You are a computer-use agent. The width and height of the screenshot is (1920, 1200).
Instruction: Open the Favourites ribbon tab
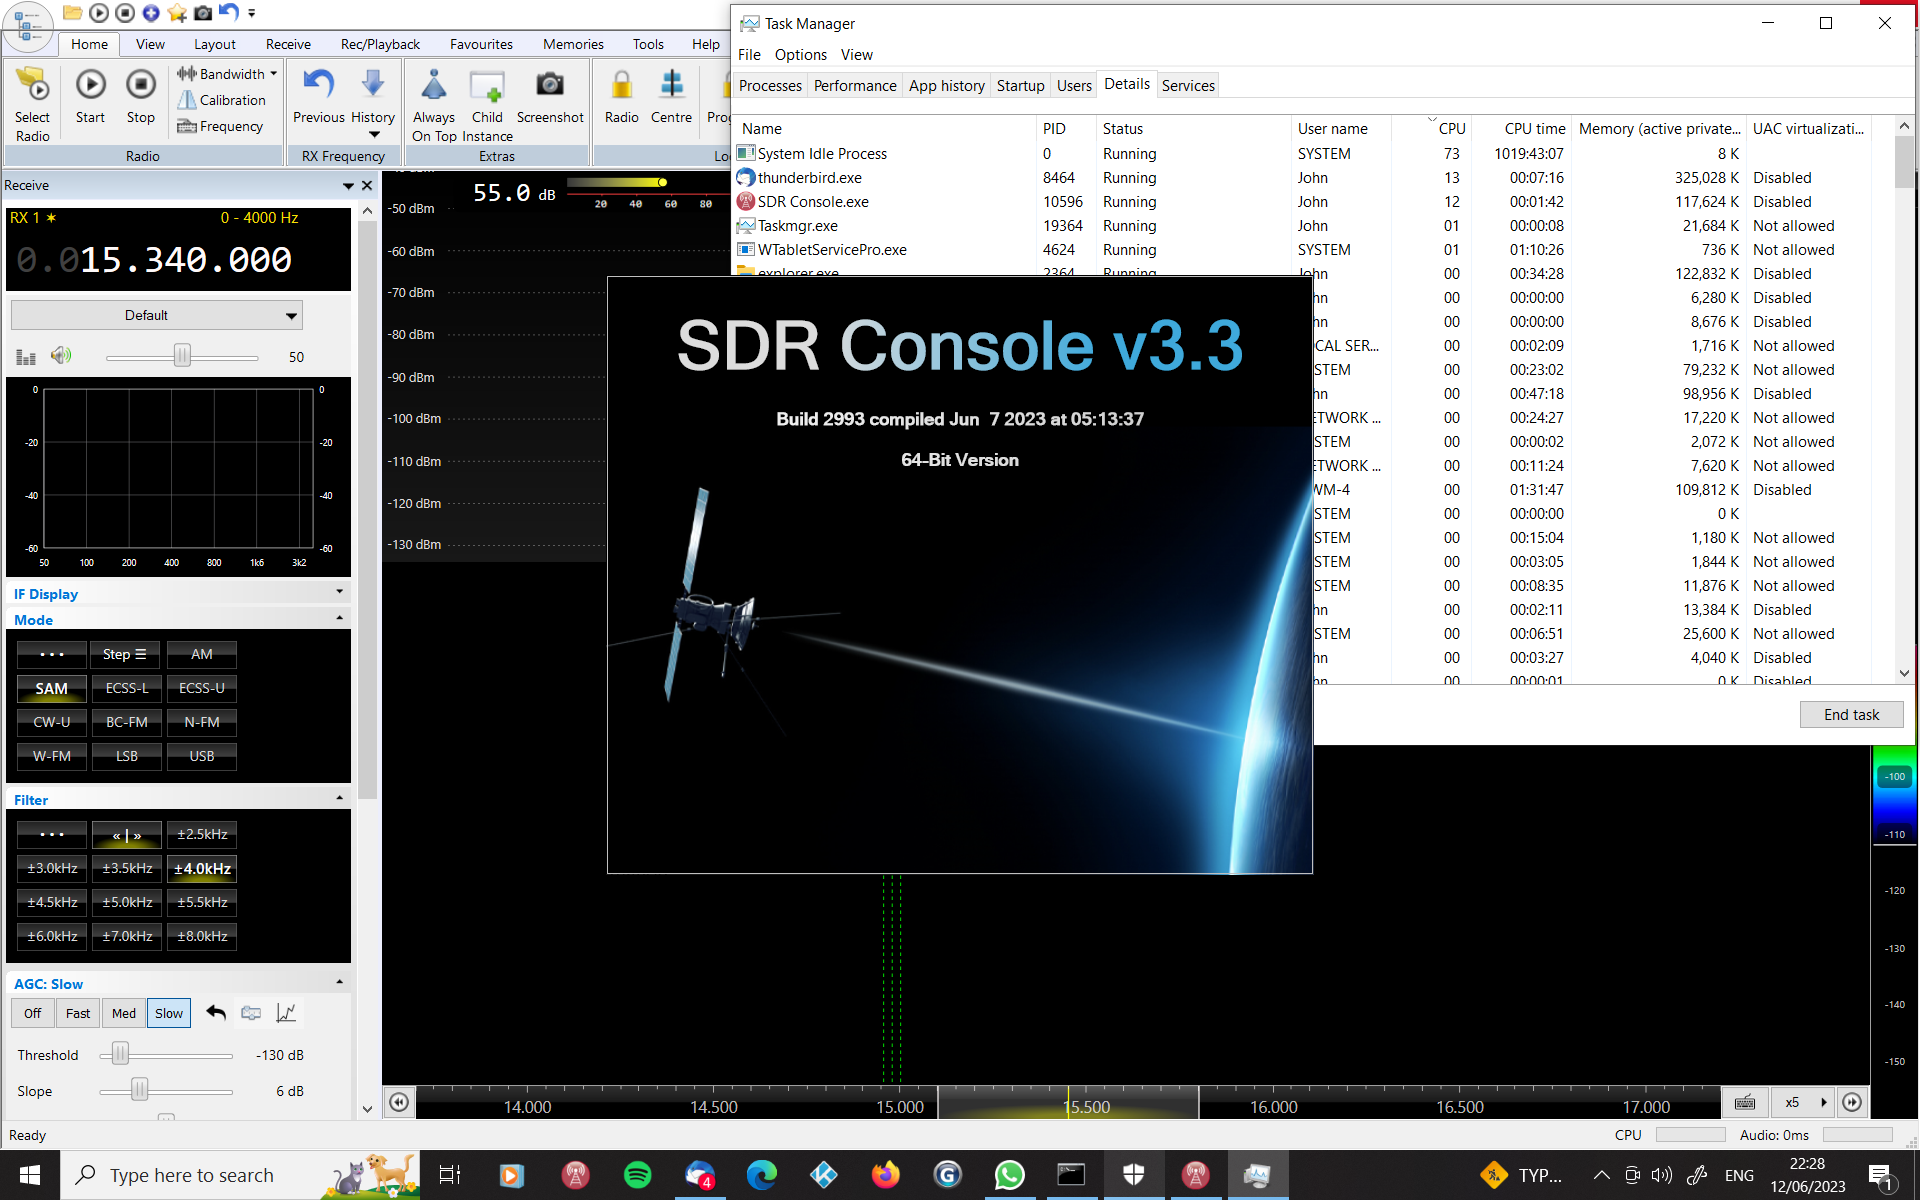coord(481,44)
